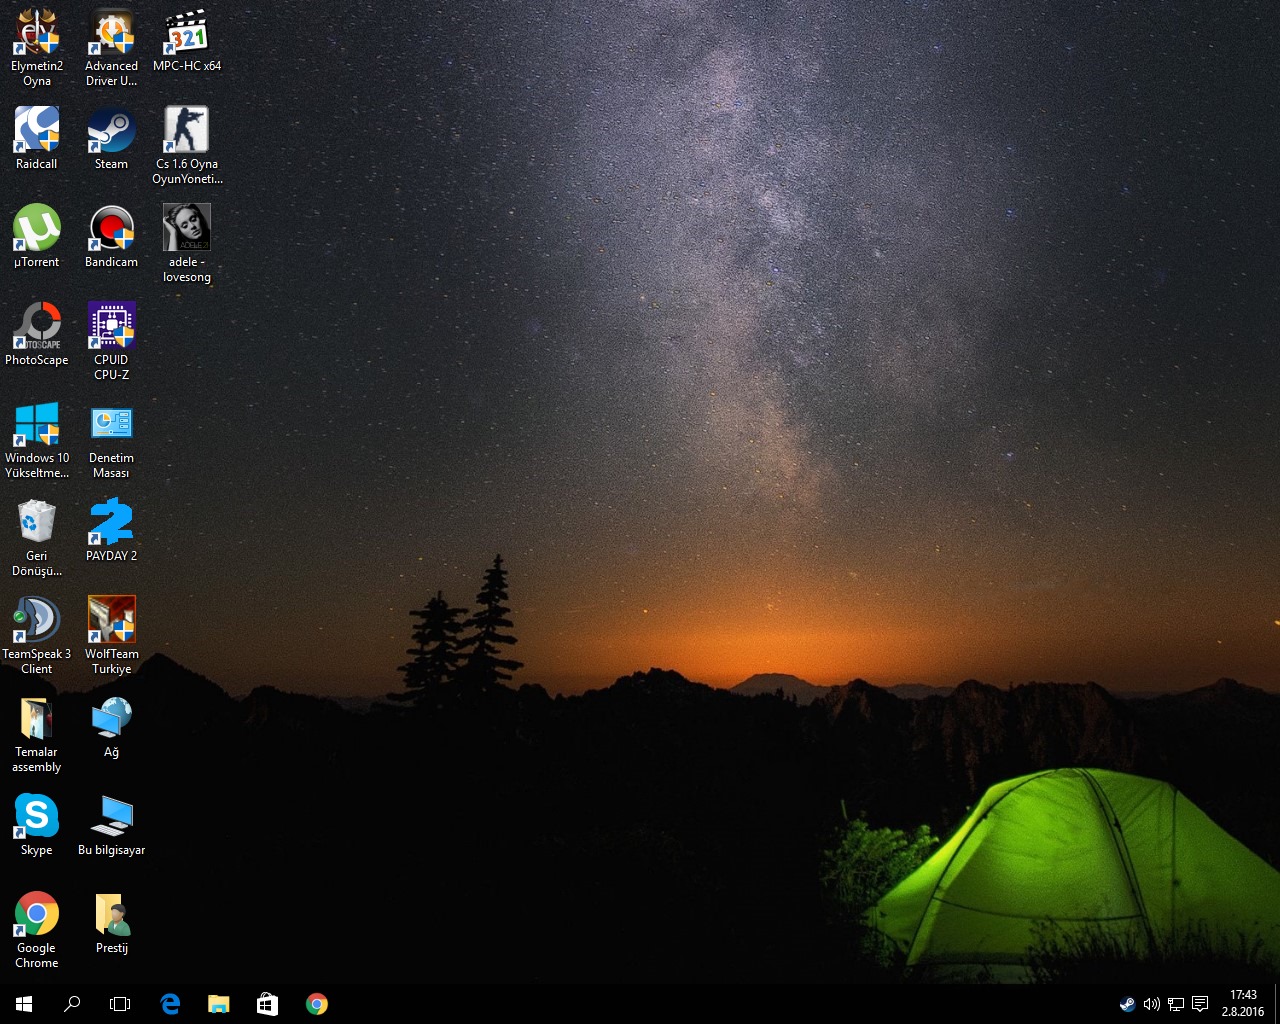Select the Skype desktop shortcut
The image size is (1280, 1024).
point(37,824)
